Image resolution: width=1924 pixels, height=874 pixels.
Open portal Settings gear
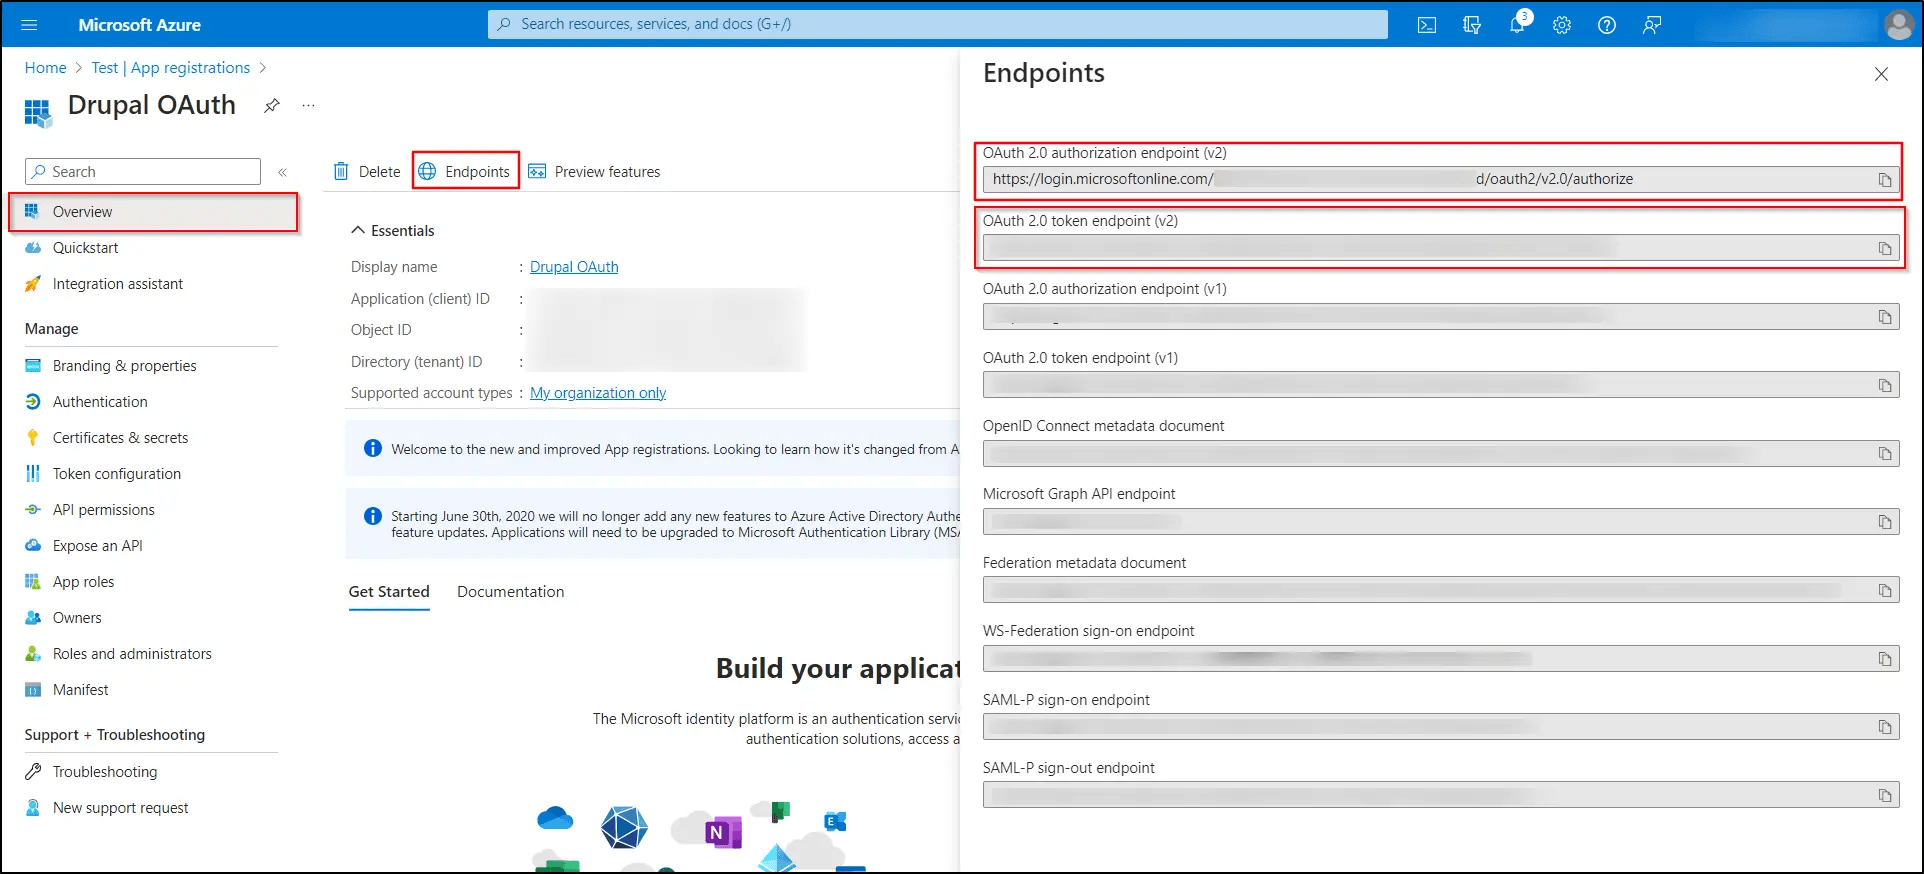[x=1562, y=25]
